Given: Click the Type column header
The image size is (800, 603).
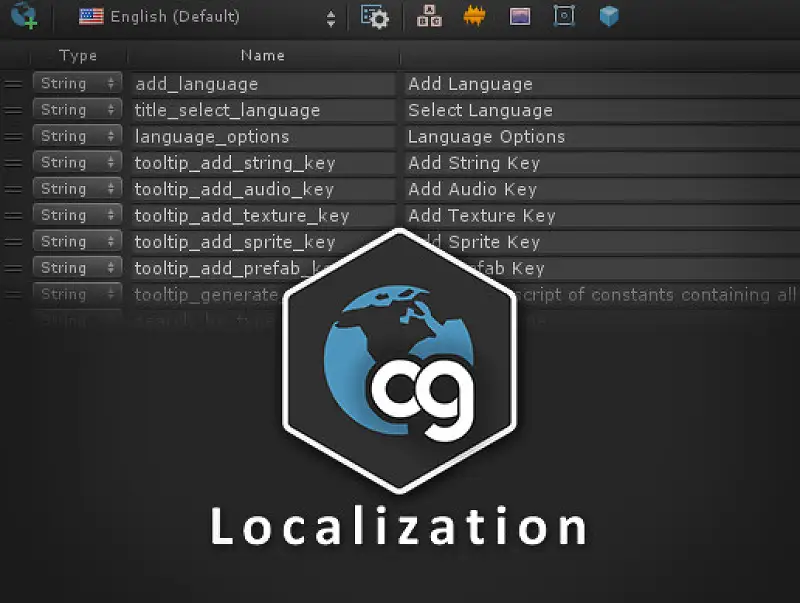Looking at the screenshot, I should 78,55.
